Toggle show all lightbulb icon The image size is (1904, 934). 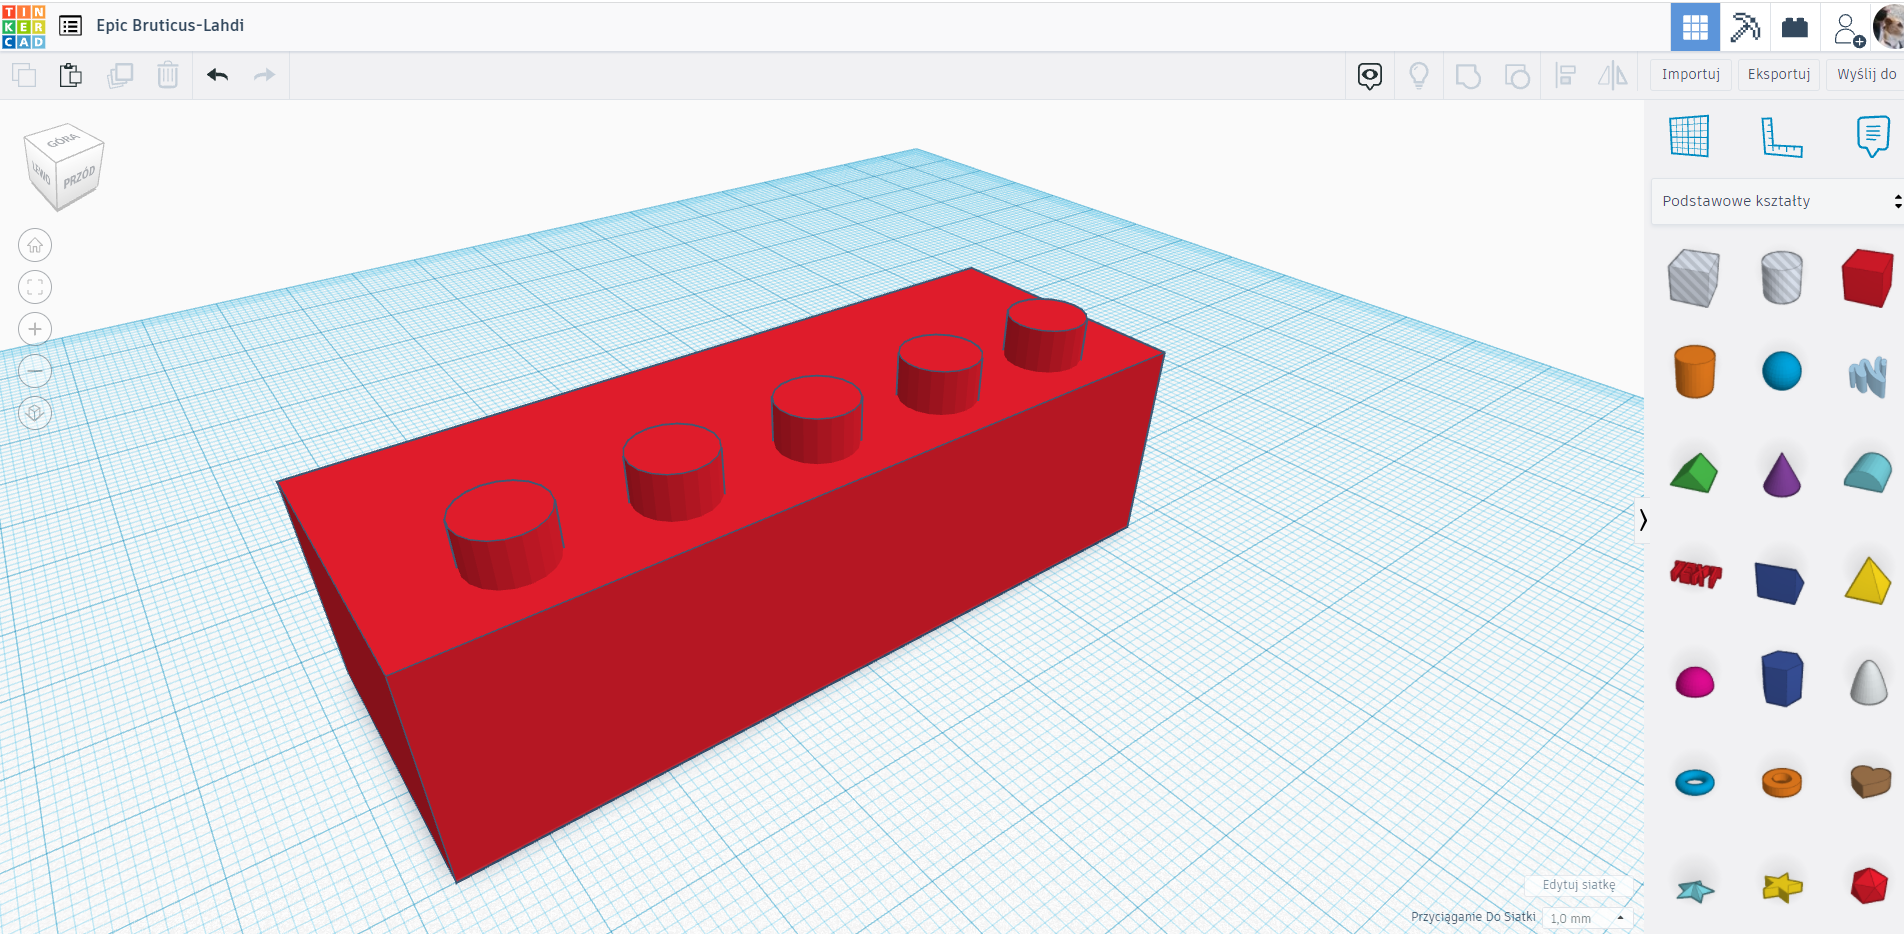pyautogui.click(x=1419, y=76)
